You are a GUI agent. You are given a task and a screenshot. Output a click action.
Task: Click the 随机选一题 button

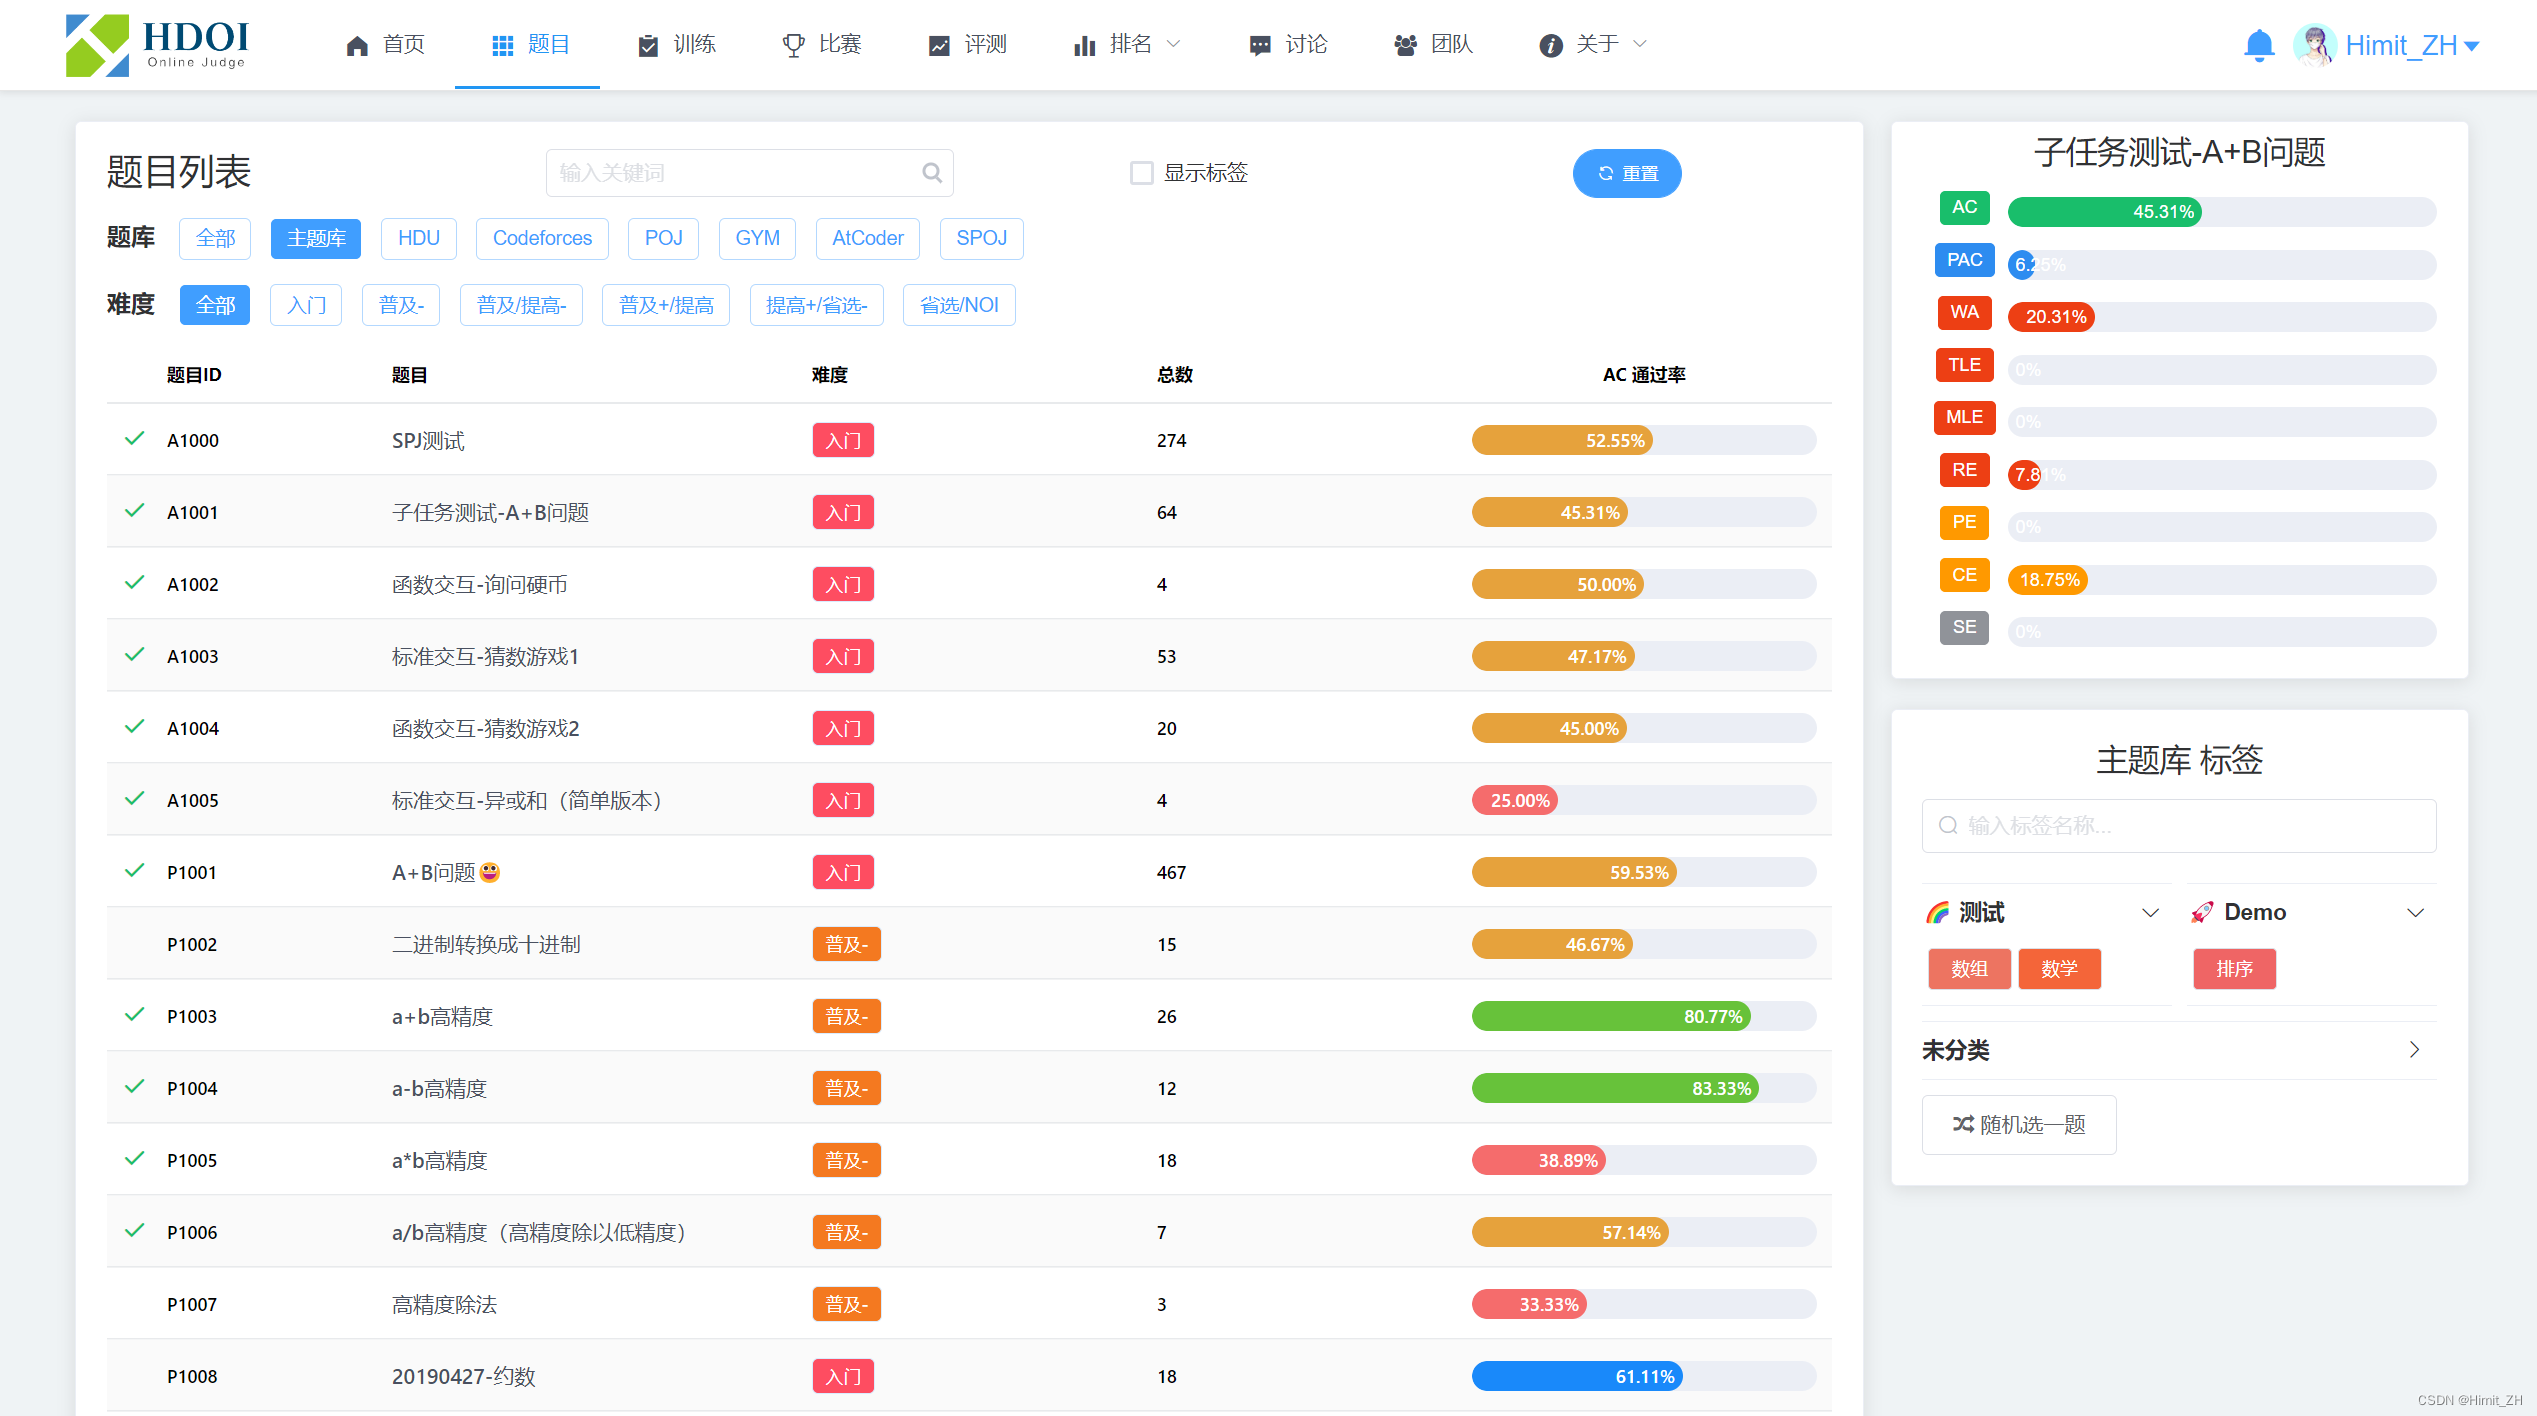(x=2019, y=1124)
